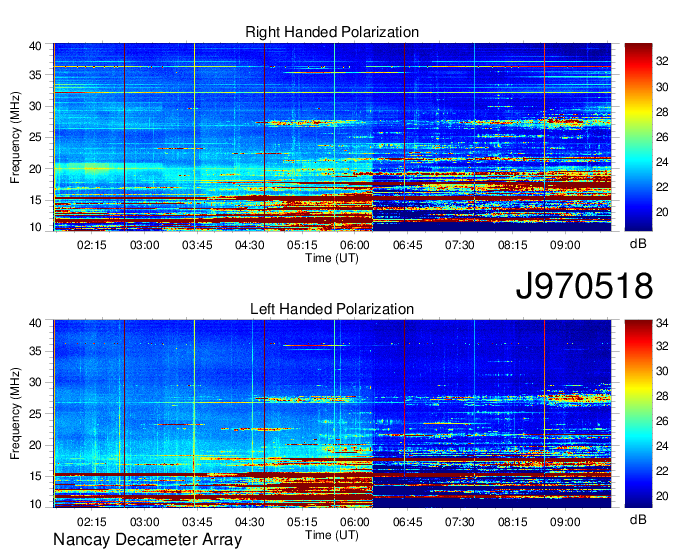
Task: Click the 04:30 time tick on Right Handed plot
Action: (249, 245)
